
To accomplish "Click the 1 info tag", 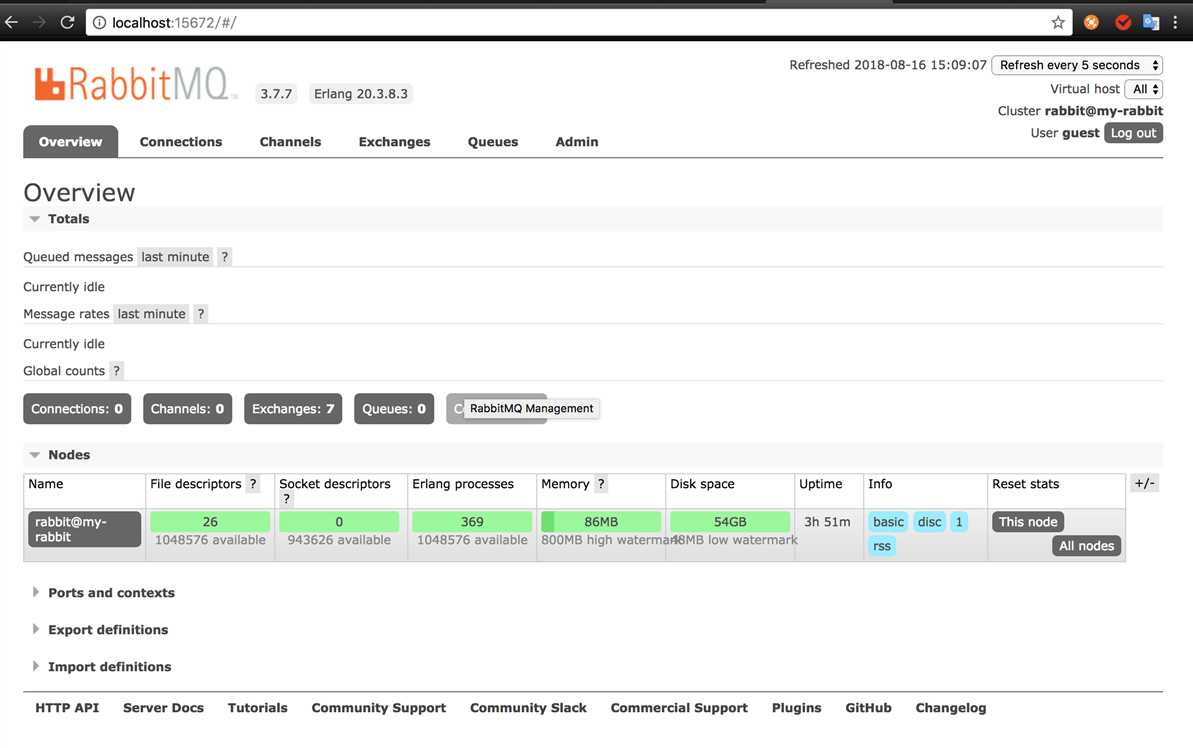I will pos(959,522).
